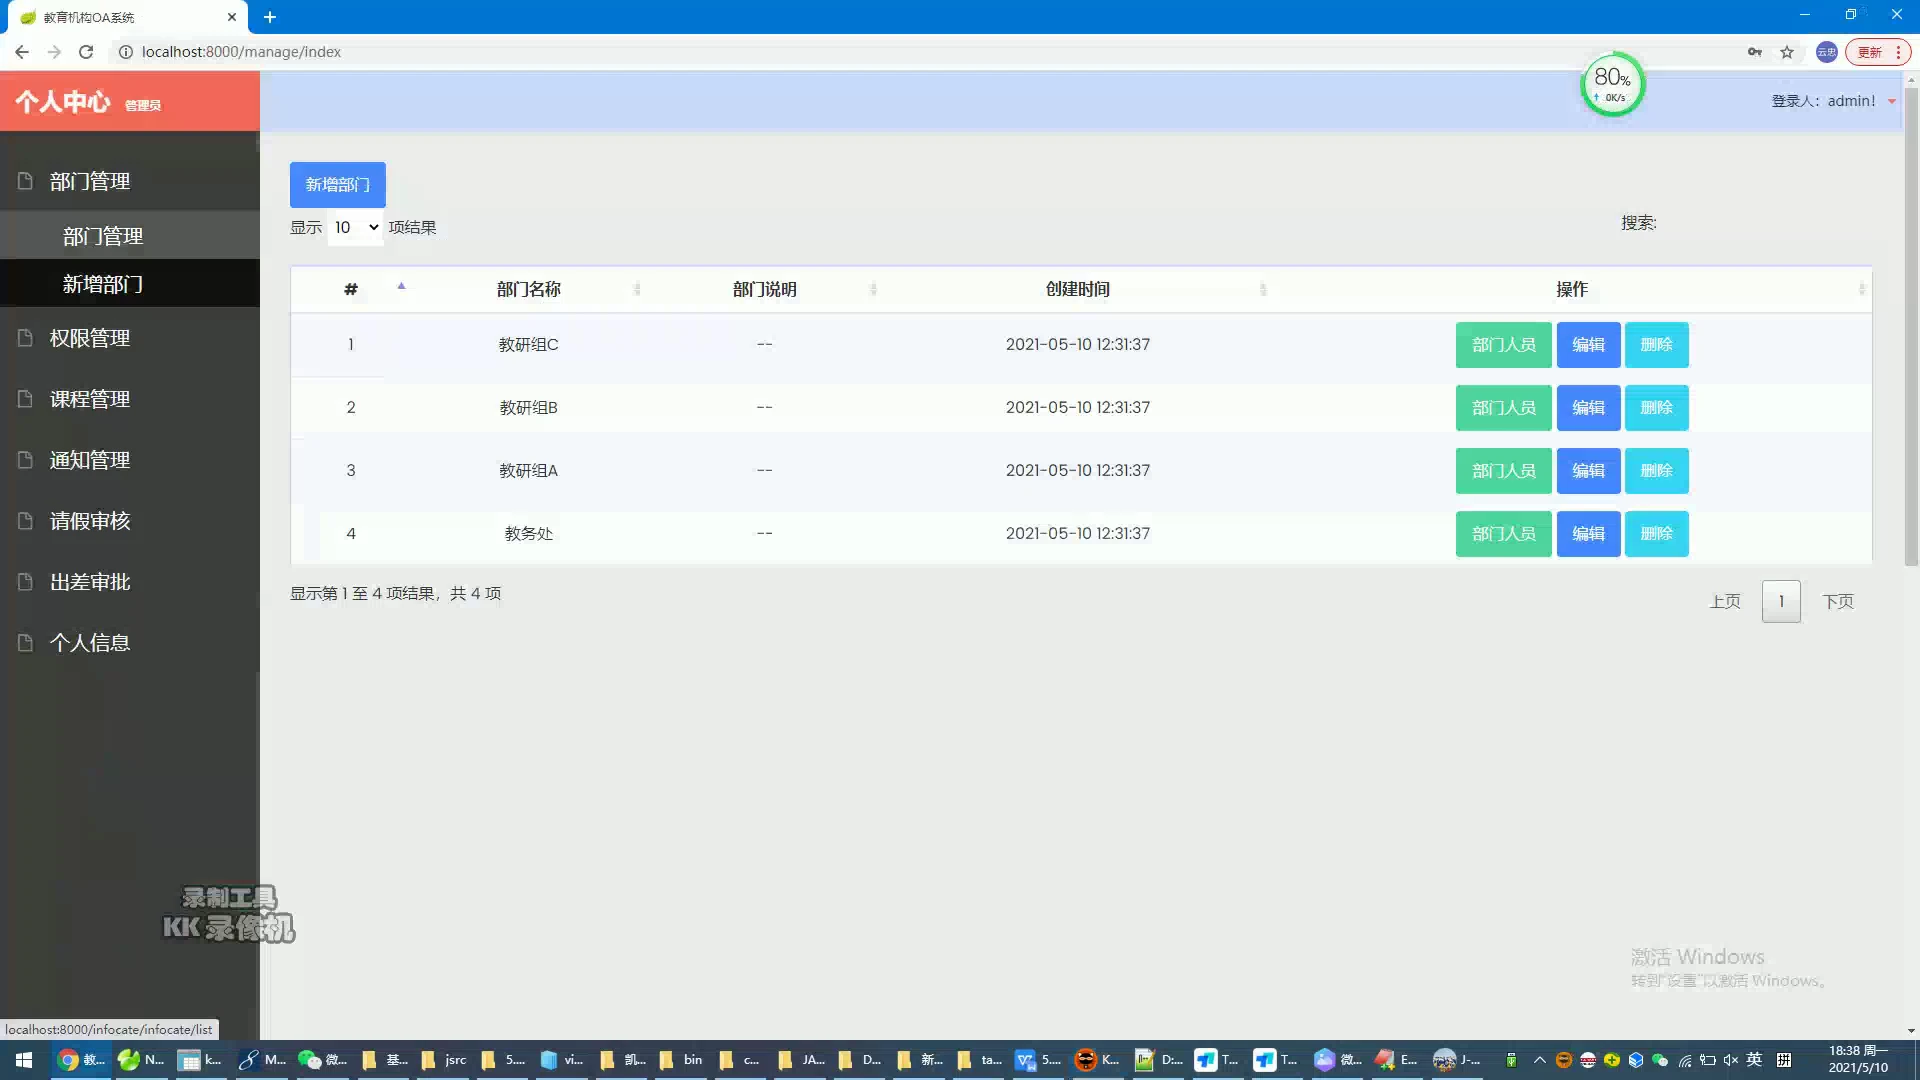Screen dimensions: 1920x1080
Task: Open 通知管理 via its sidebar icon
Action: tap(25, 460)
